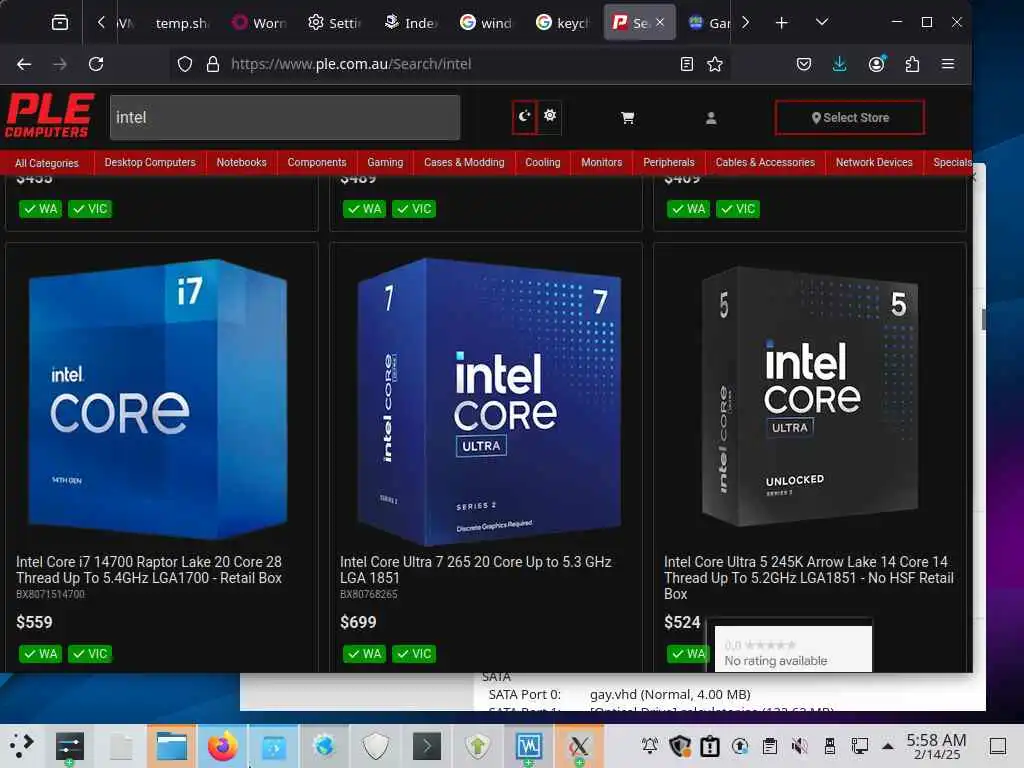
Task: Go forward in browser history
Action: 59,64
